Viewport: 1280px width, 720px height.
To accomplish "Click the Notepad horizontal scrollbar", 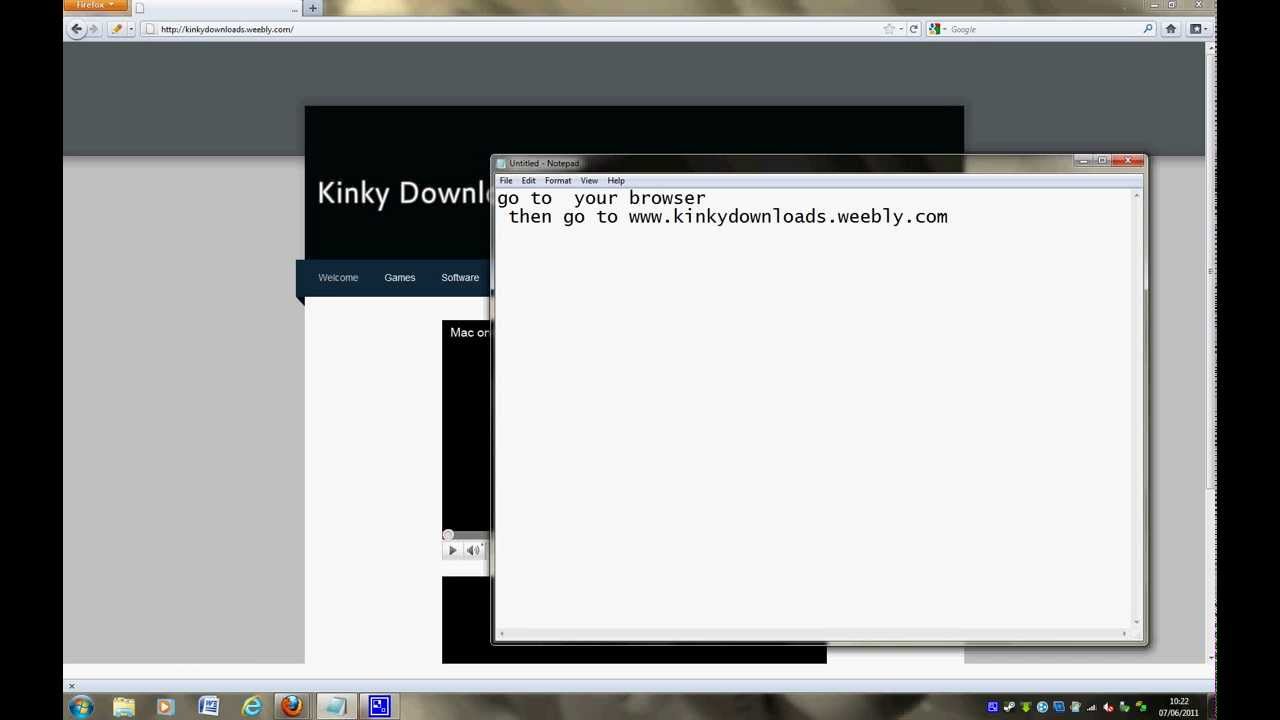I will (x=813, y=633).
